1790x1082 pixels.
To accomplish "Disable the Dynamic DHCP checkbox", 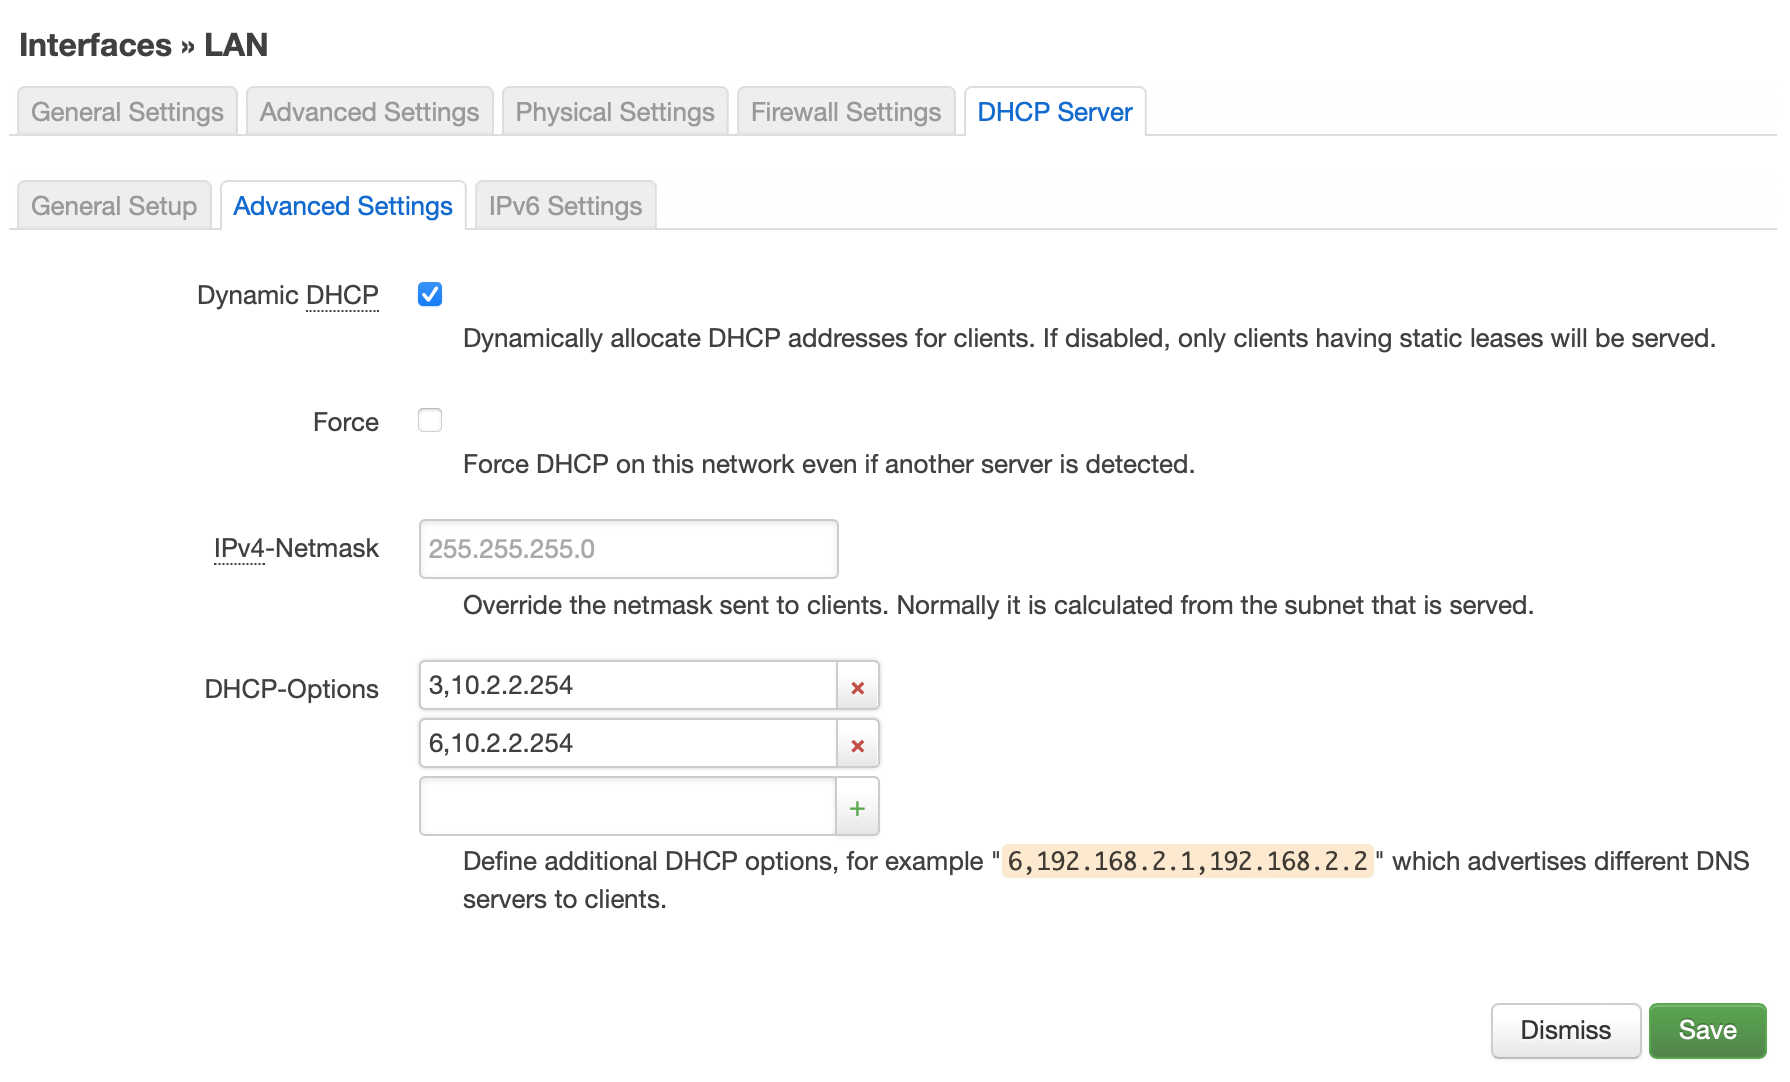I will pos(430,295).
